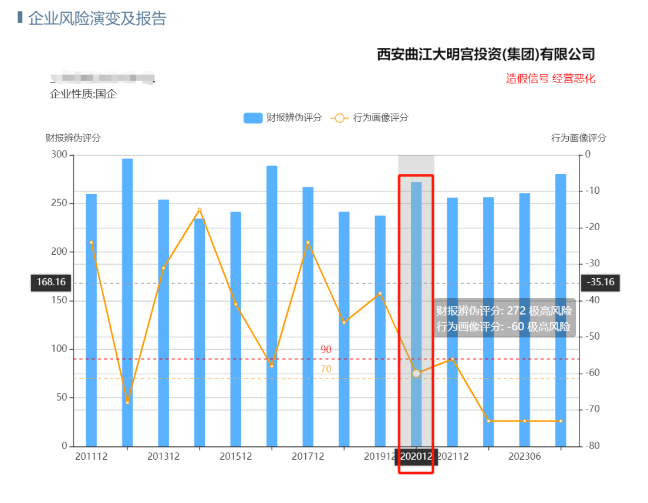
Task: Select the tallest bar after 201112
Action: 127,303
